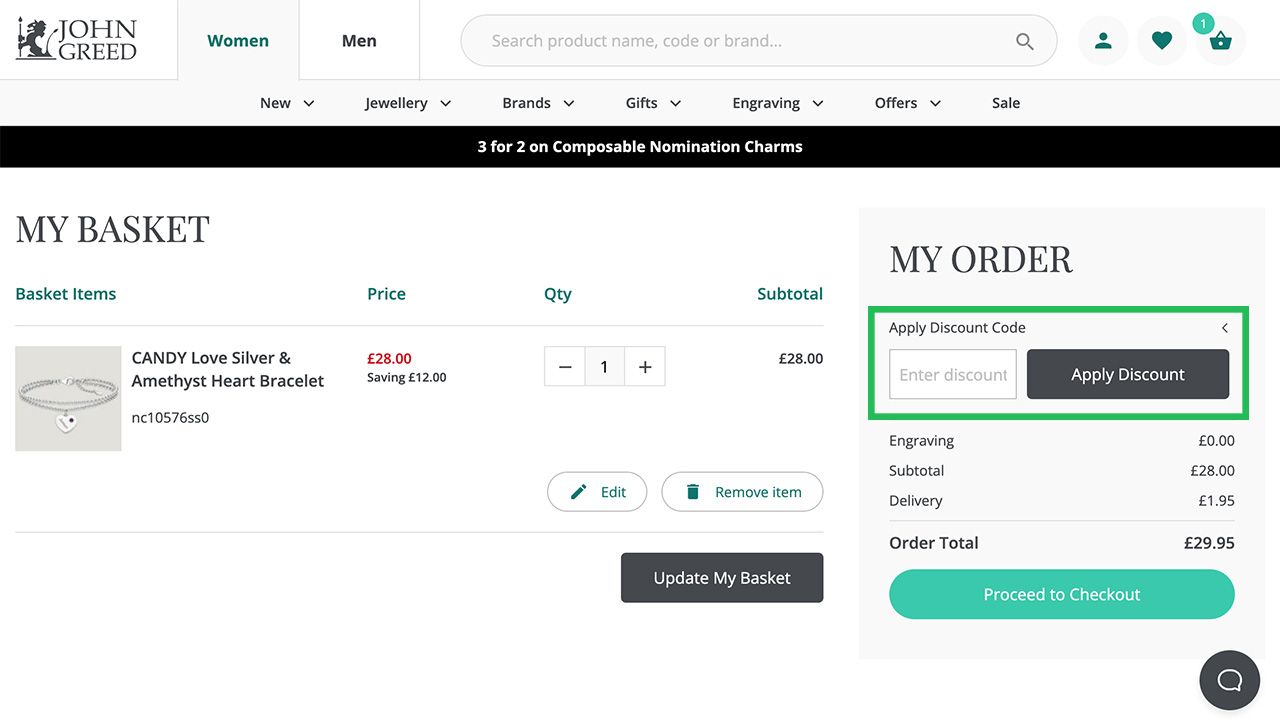The image size is (1280, 720).
Task: Expand the Brands menu
Action: 538,103
